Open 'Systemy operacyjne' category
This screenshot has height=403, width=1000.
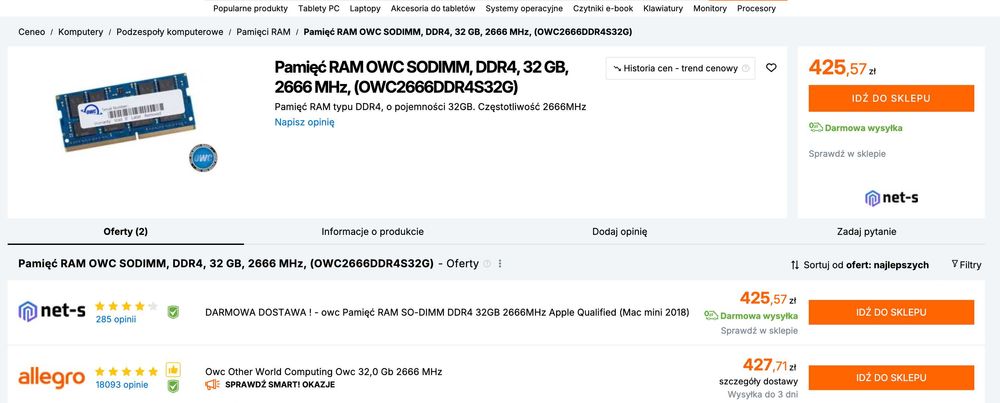[524, 8]
